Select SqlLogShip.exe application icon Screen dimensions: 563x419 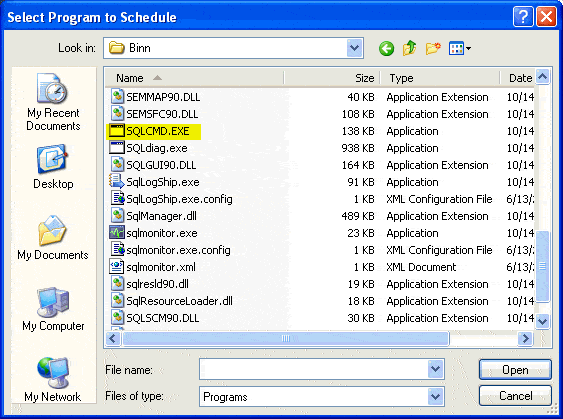coord(117,182)
